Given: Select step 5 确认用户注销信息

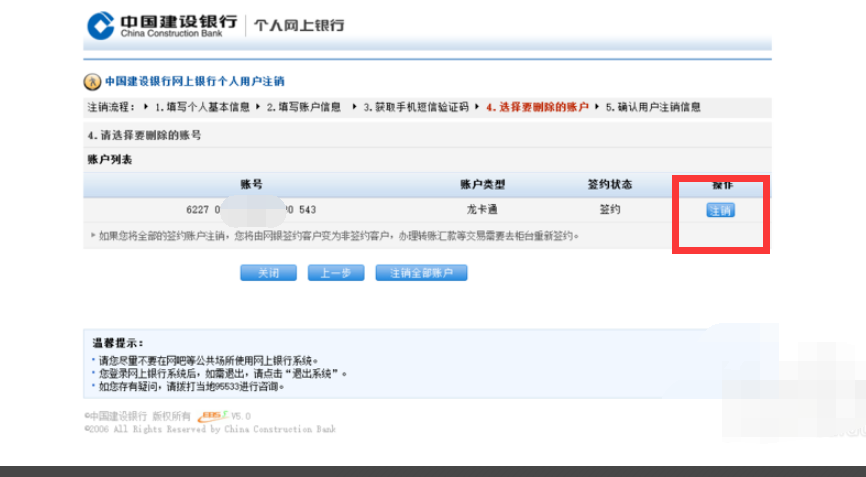Looking at the screenshot, I should [653, 106].
